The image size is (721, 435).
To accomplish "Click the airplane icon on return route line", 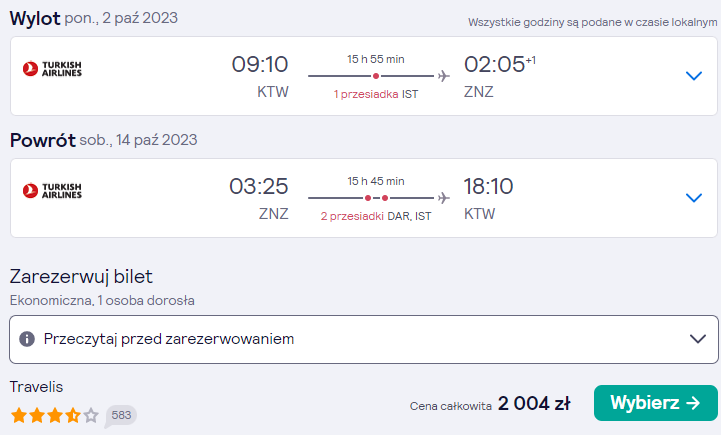I will click(443, 198).
